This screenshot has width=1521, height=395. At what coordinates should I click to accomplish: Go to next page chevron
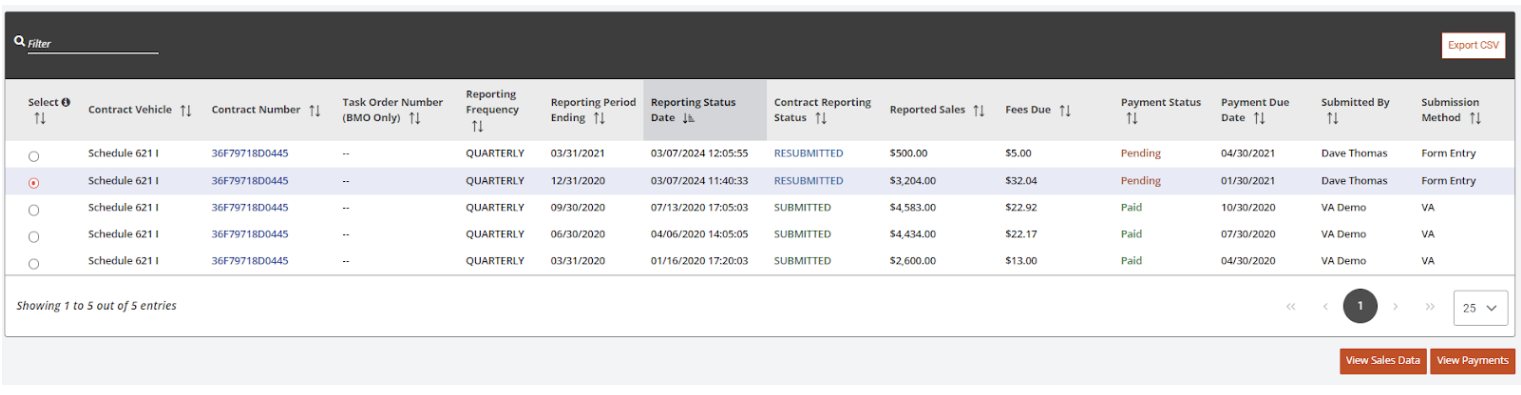[1395, 307]
